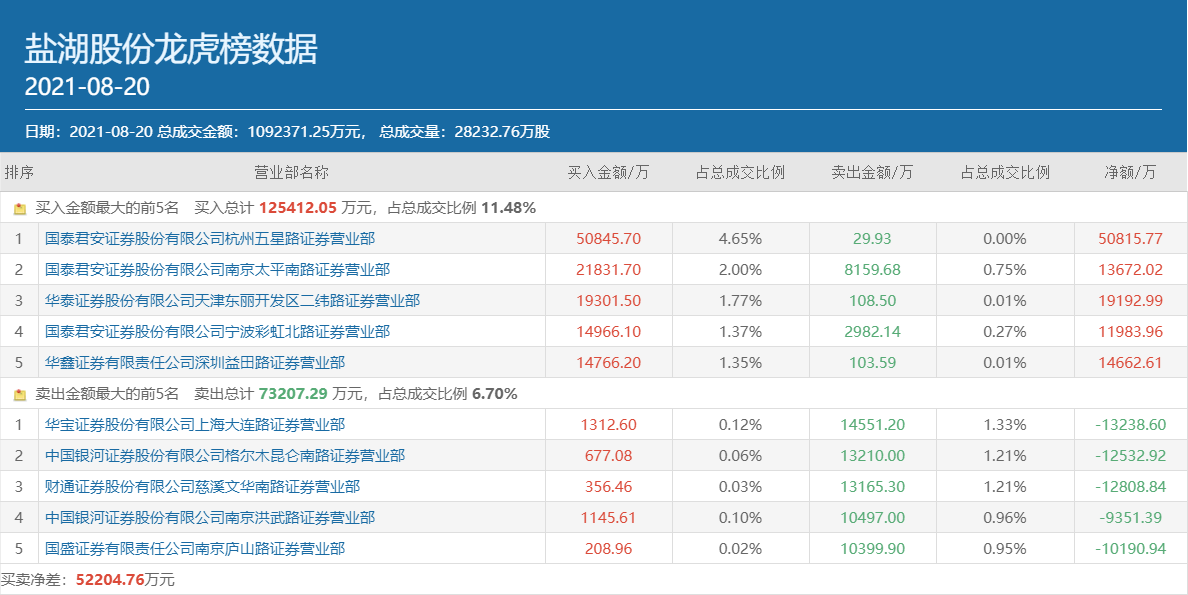Click the 净额/万 column header

(x=1130, y=172)
